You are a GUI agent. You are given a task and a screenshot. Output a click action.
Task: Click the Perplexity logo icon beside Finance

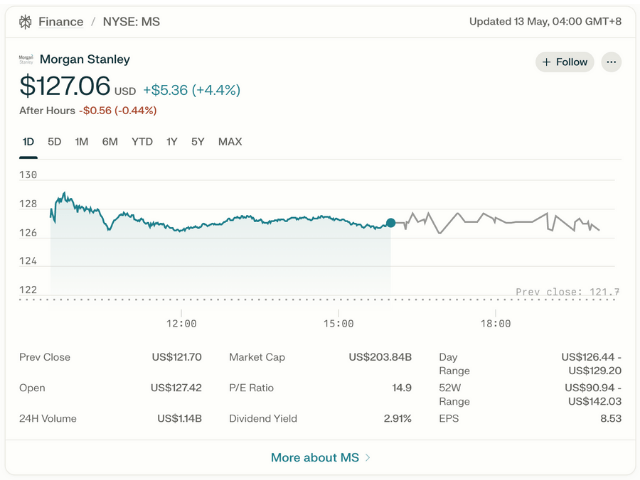pos(25,22)
